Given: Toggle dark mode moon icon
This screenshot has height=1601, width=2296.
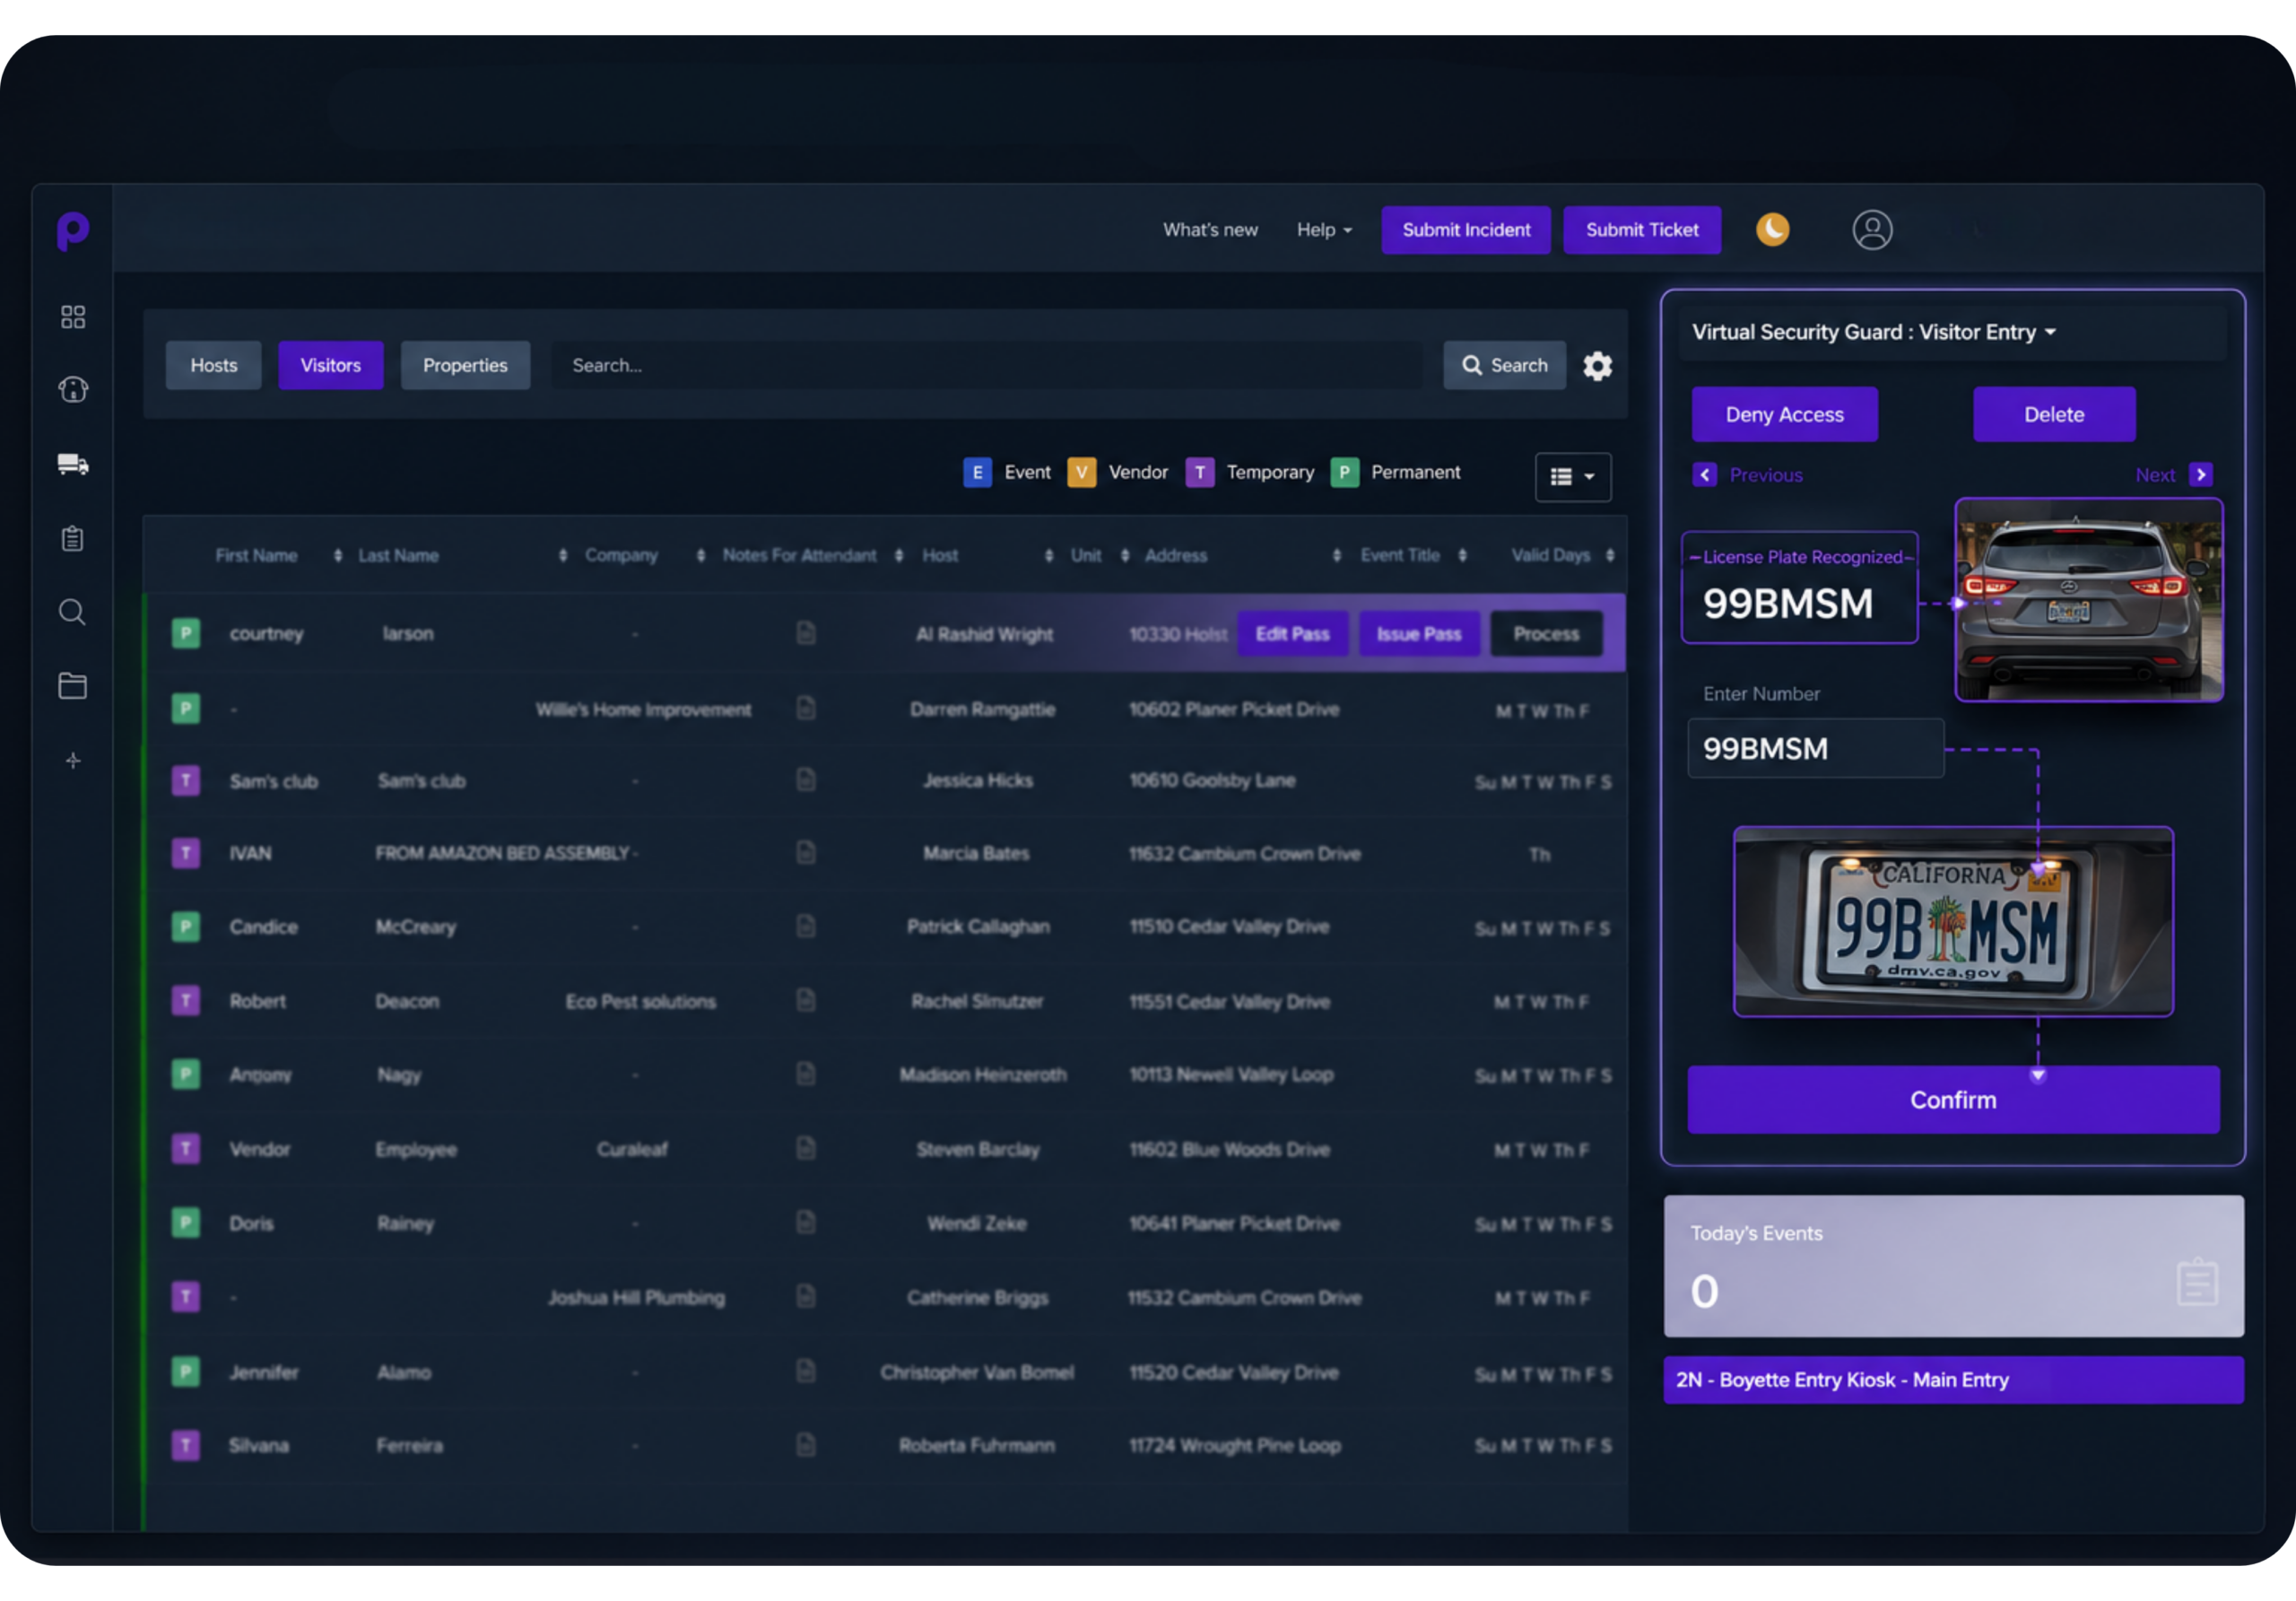Looking at the screenshot, I should point(1772,229).
